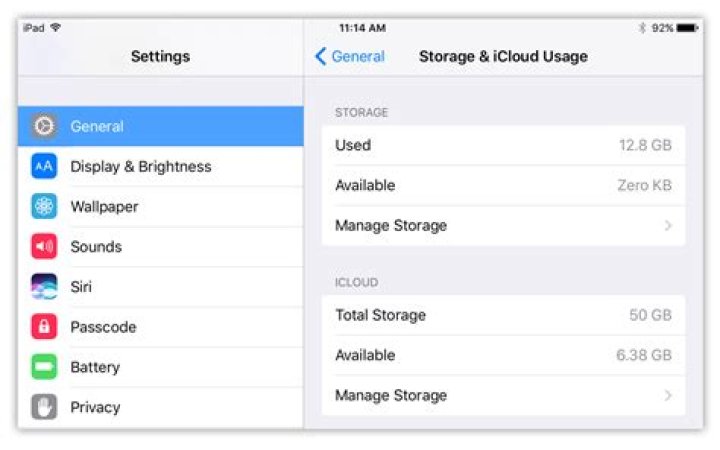Tap the General gear icon
The image size is (720, 450).
[44, 127]
